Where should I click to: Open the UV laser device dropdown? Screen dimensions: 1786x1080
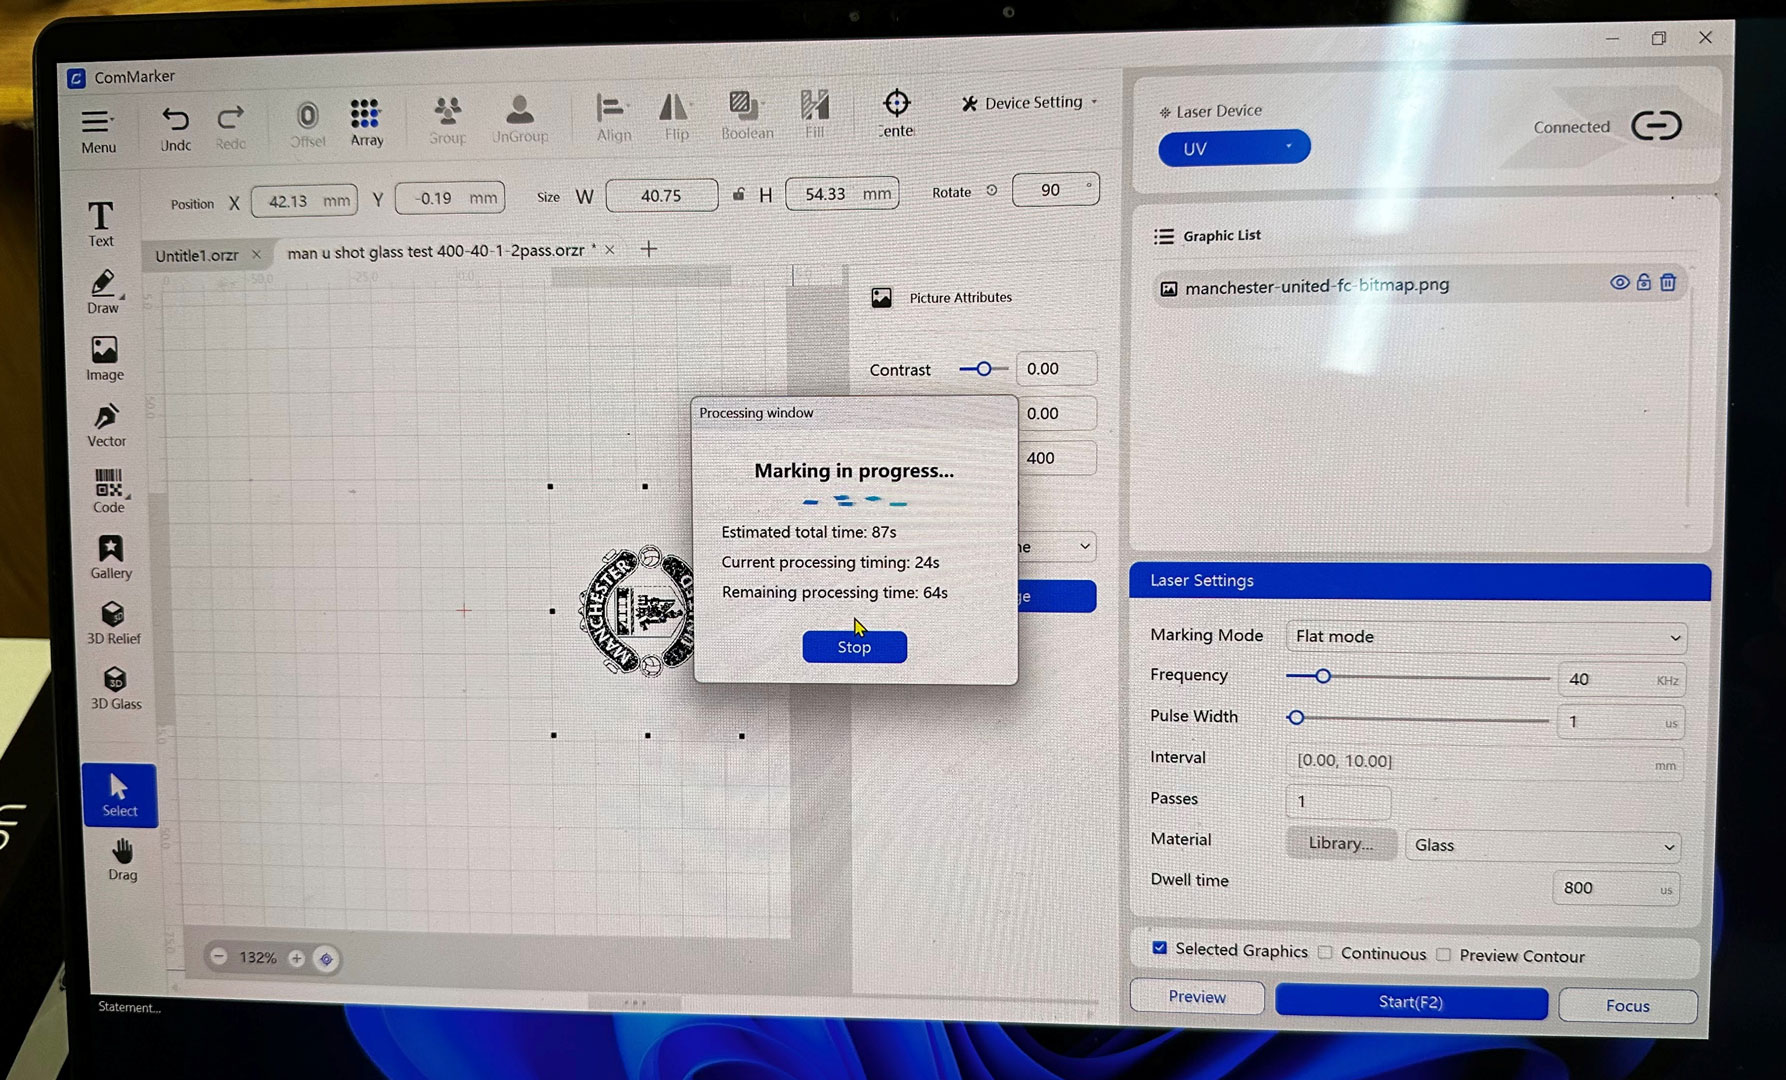1233,148
